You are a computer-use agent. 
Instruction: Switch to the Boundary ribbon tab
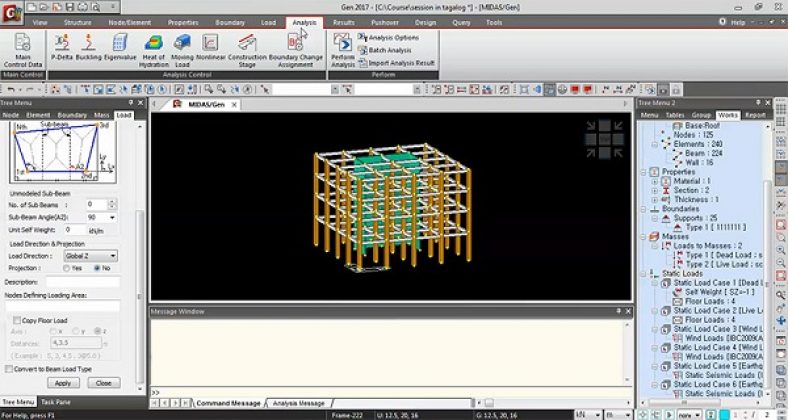(x=230, y=23)
